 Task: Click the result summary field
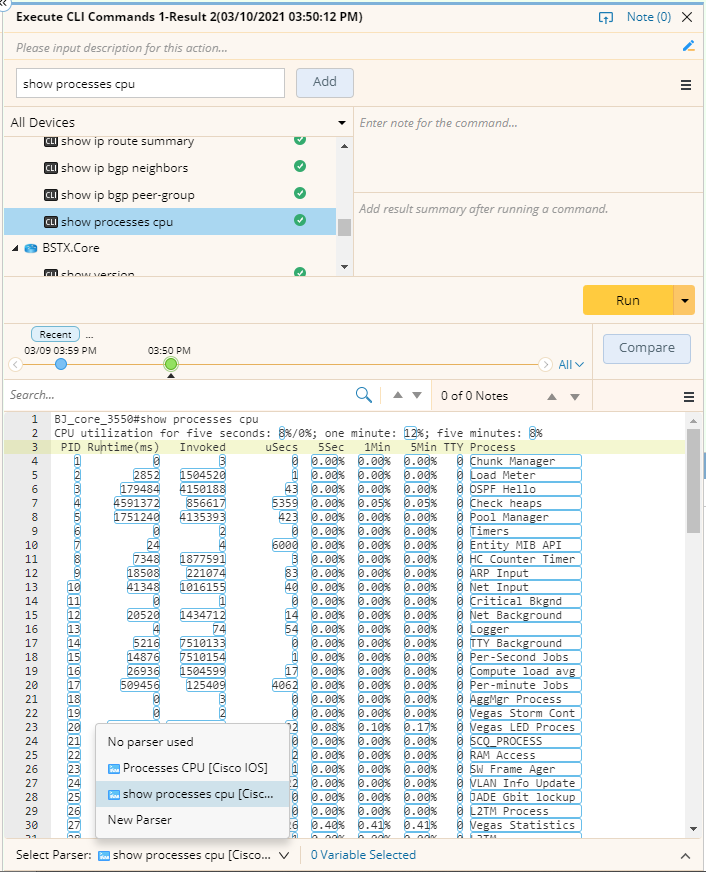528,234
